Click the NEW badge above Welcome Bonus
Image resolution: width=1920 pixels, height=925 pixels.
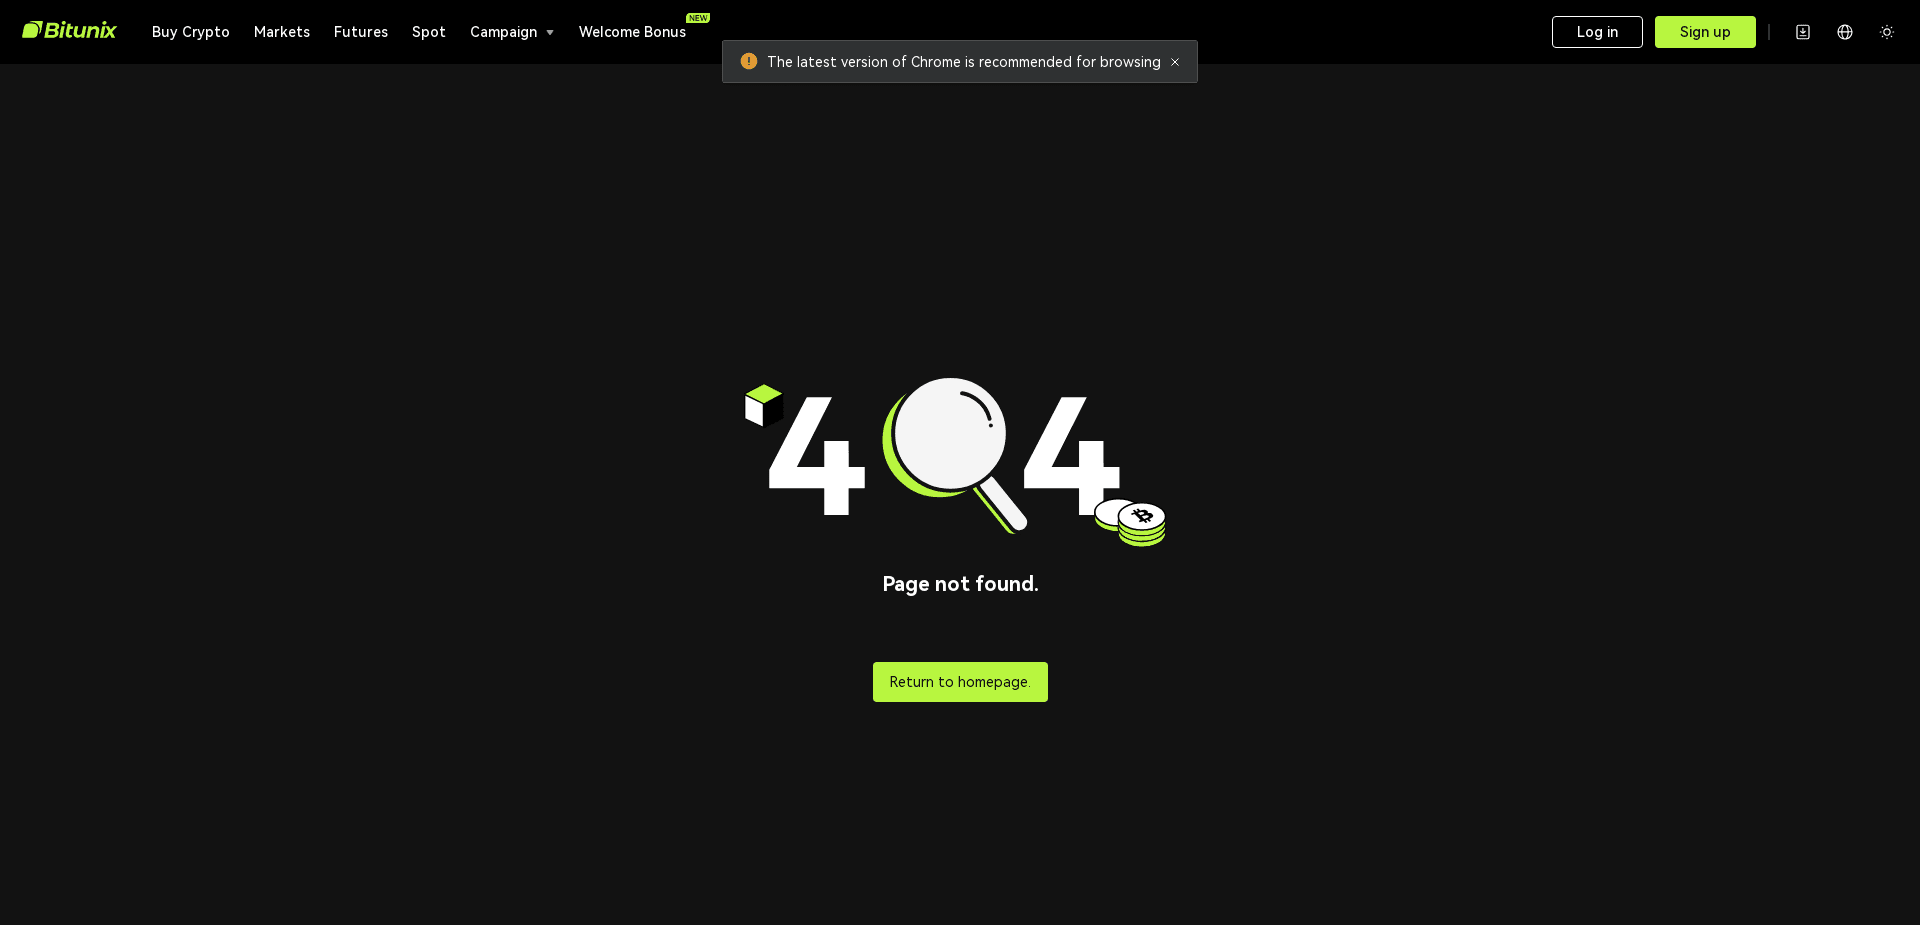698,17
